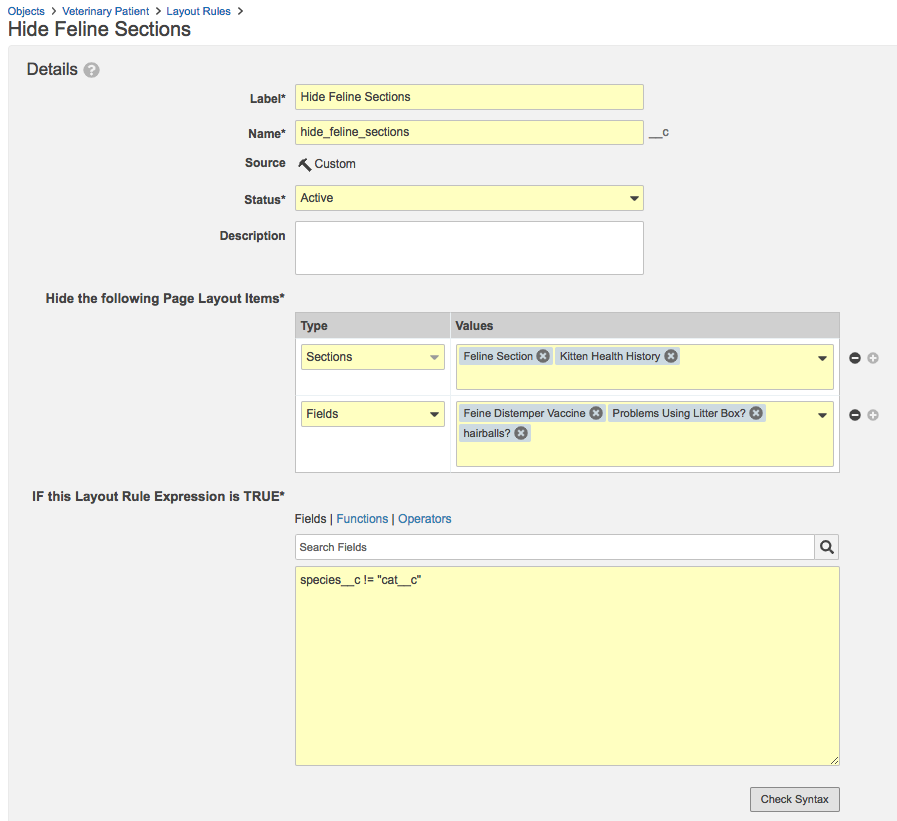Open the Details help icon
Viewport: 897px width, 821px height.
click(92, 70)
